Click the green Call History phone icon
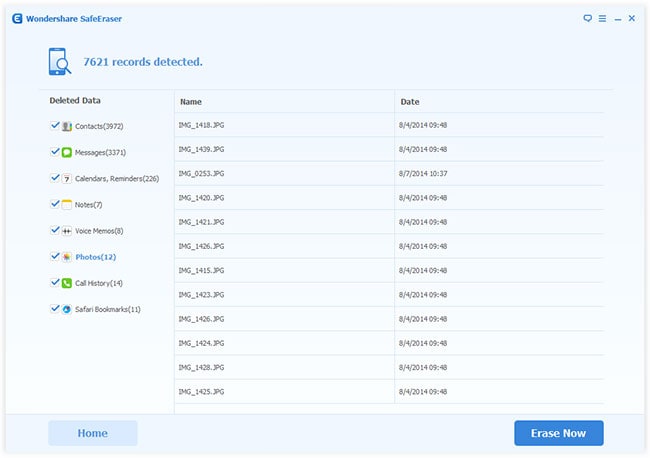 tap(67, 283)
